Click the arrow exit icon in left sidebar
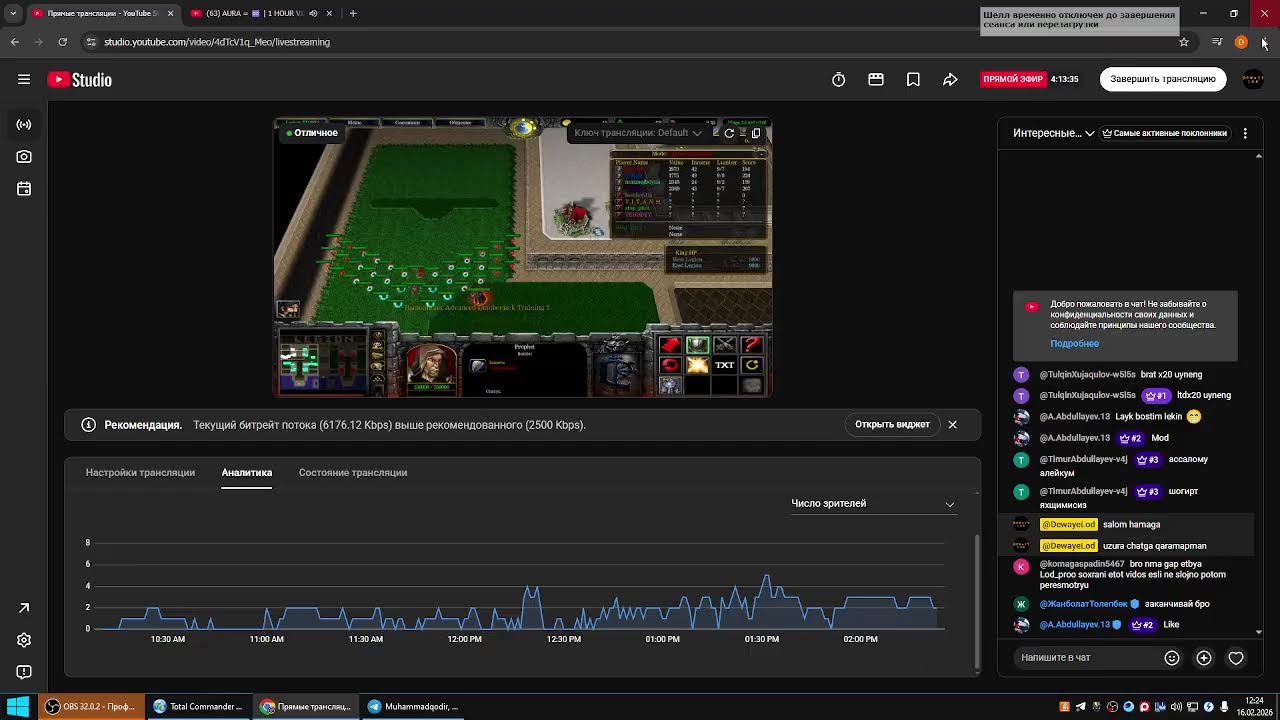This screenshot has height=720, width=1280. [24, 608]
